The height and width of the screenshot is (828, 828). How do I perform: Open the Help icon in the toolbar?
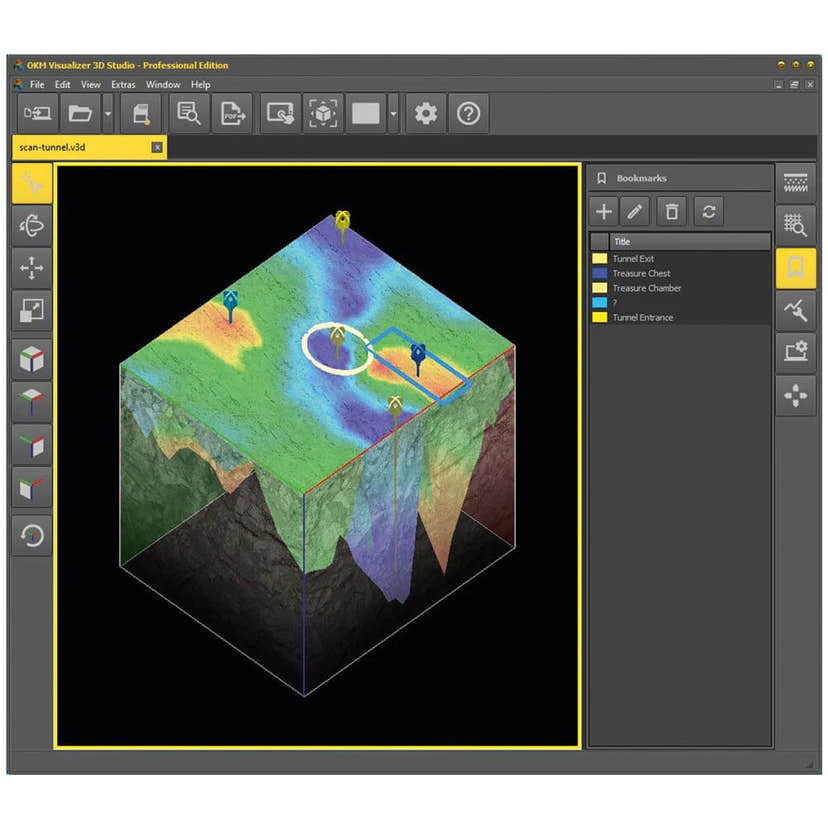point(468,113)
